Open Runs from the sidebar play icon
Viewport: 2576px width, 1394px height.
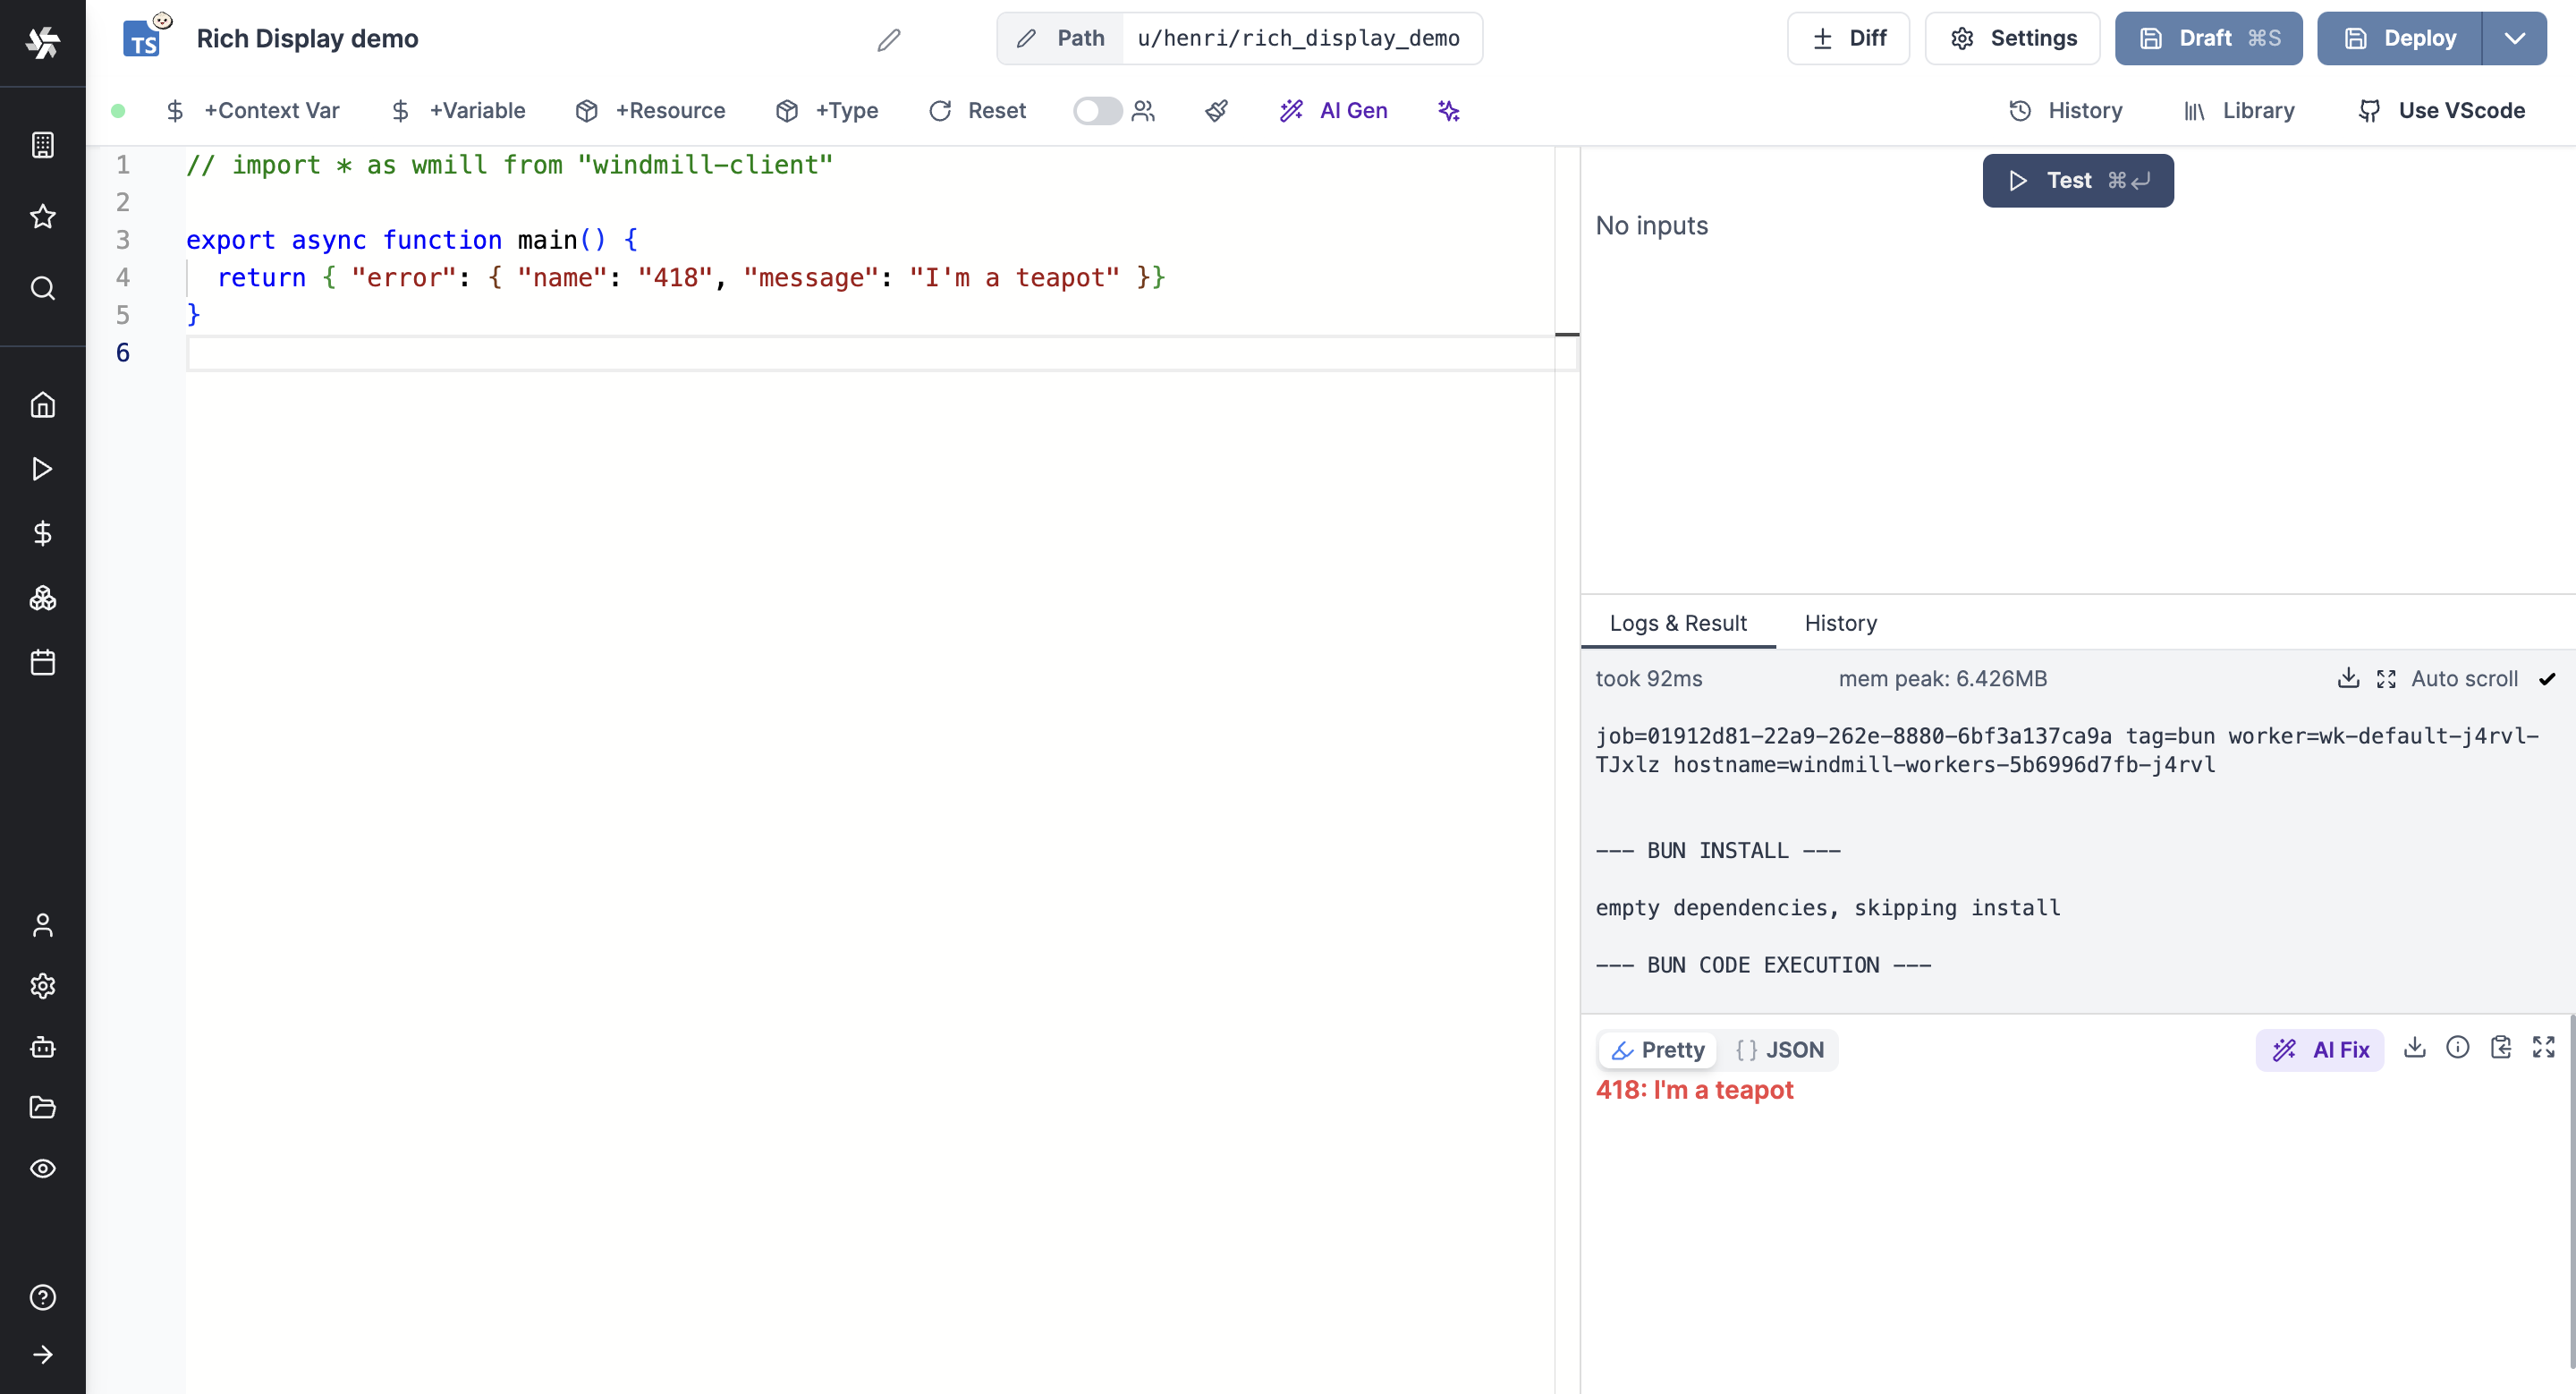click(42, 469)
